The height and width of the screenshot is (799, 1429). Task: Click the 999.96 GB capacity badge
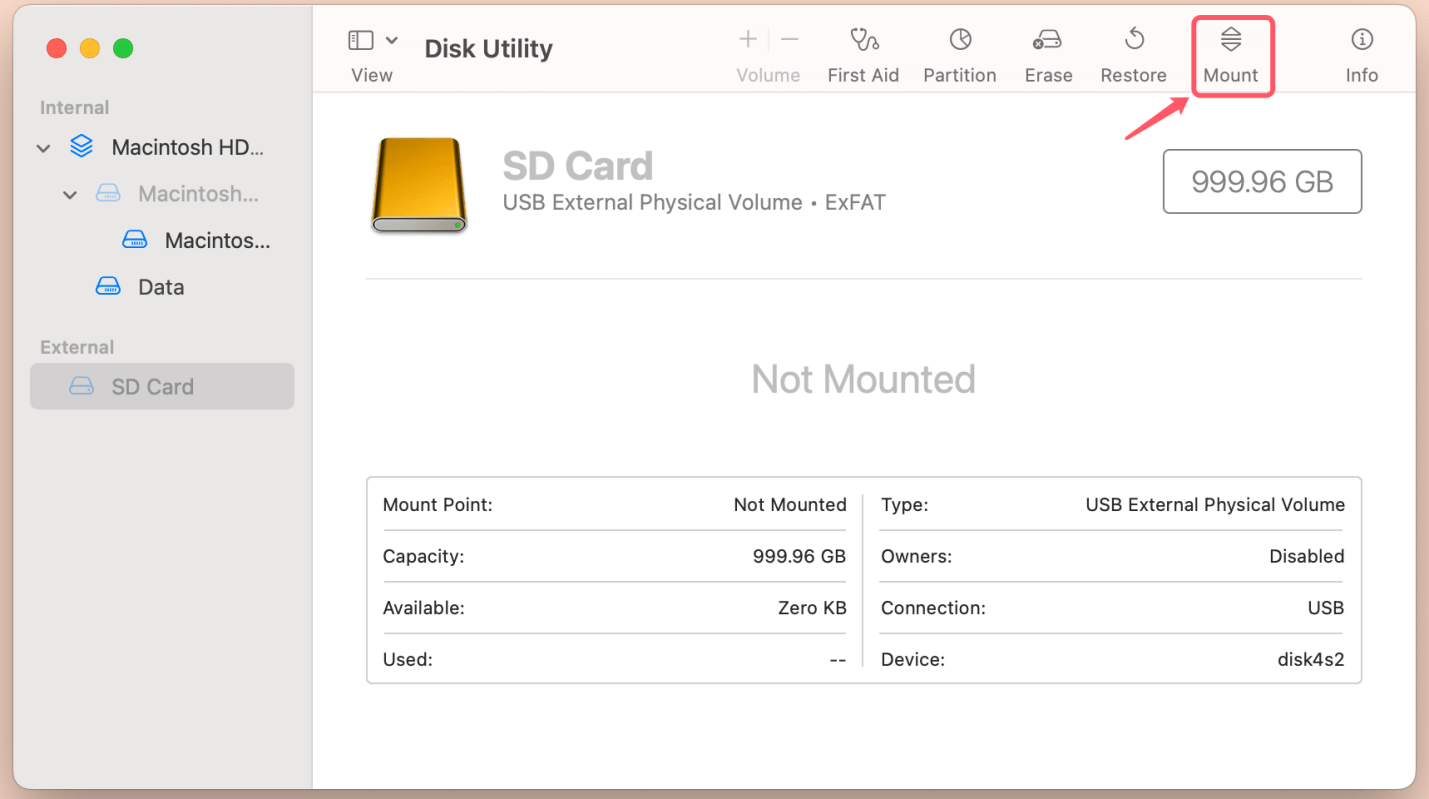[x=1261, y=181]
